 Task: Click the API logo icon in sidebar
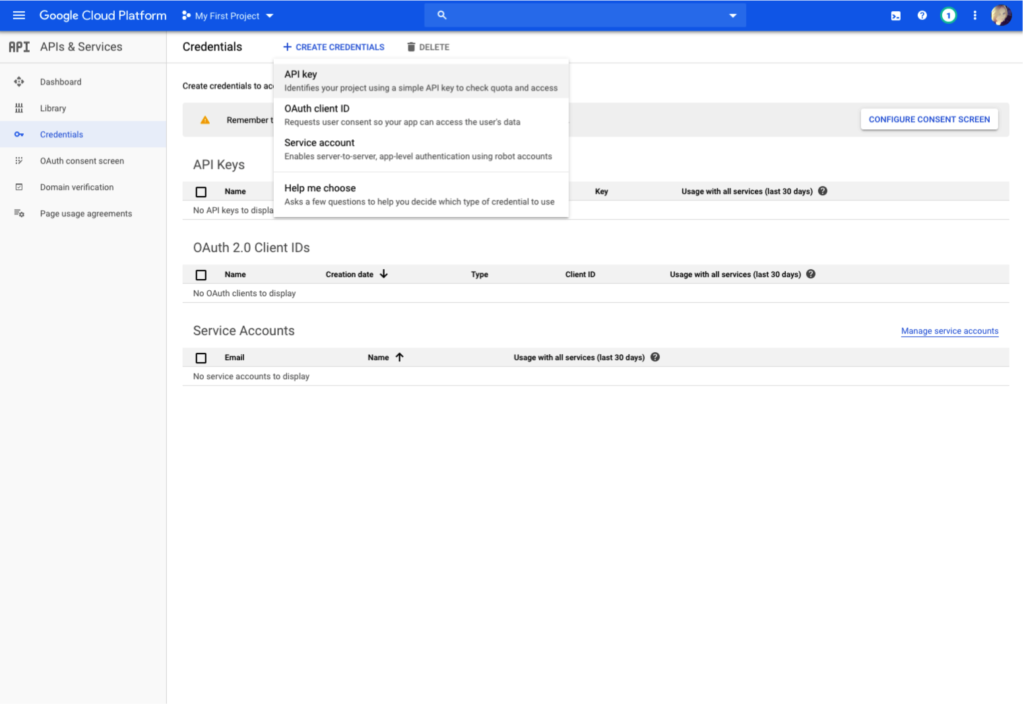point(19,47)
